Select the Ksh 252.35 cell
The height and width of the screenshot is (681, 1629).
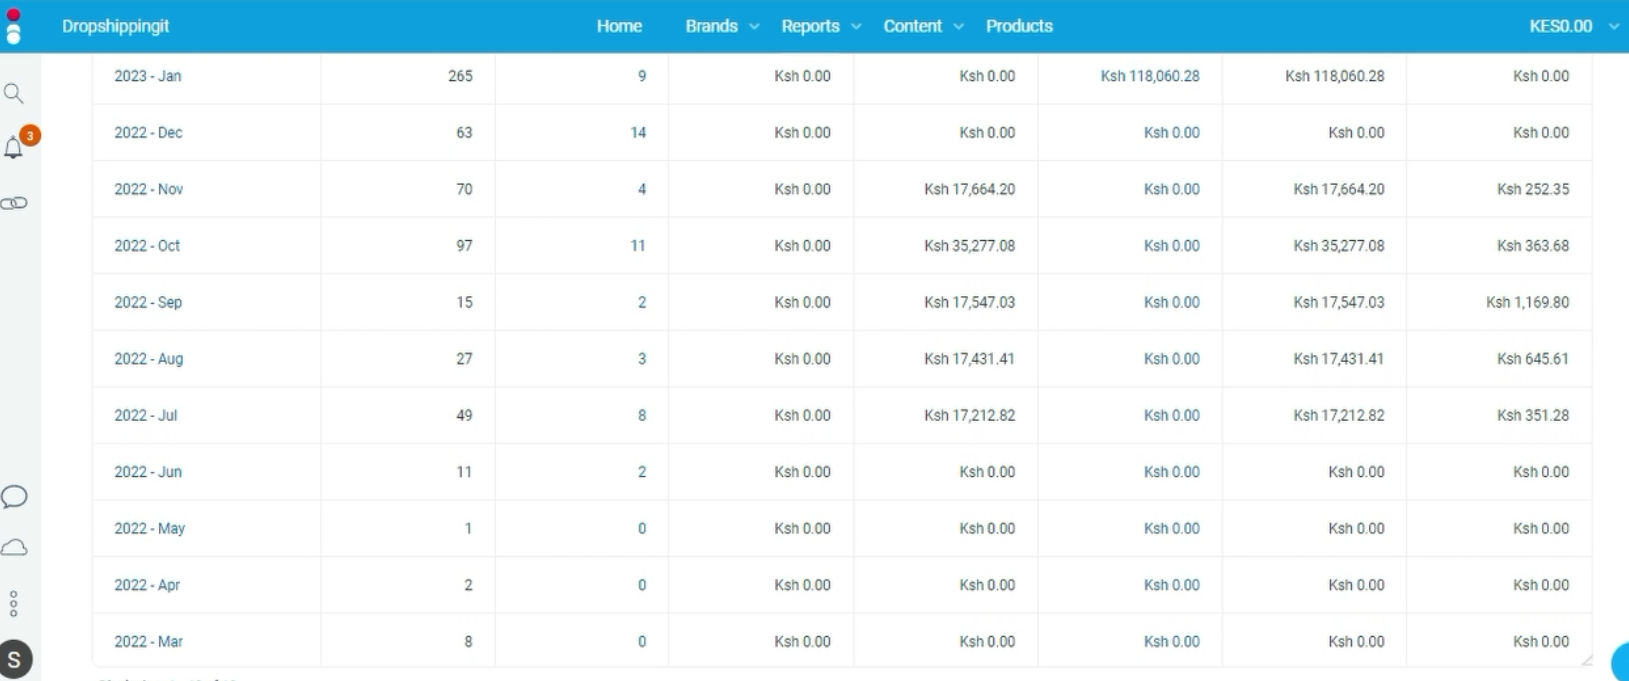1533,189
